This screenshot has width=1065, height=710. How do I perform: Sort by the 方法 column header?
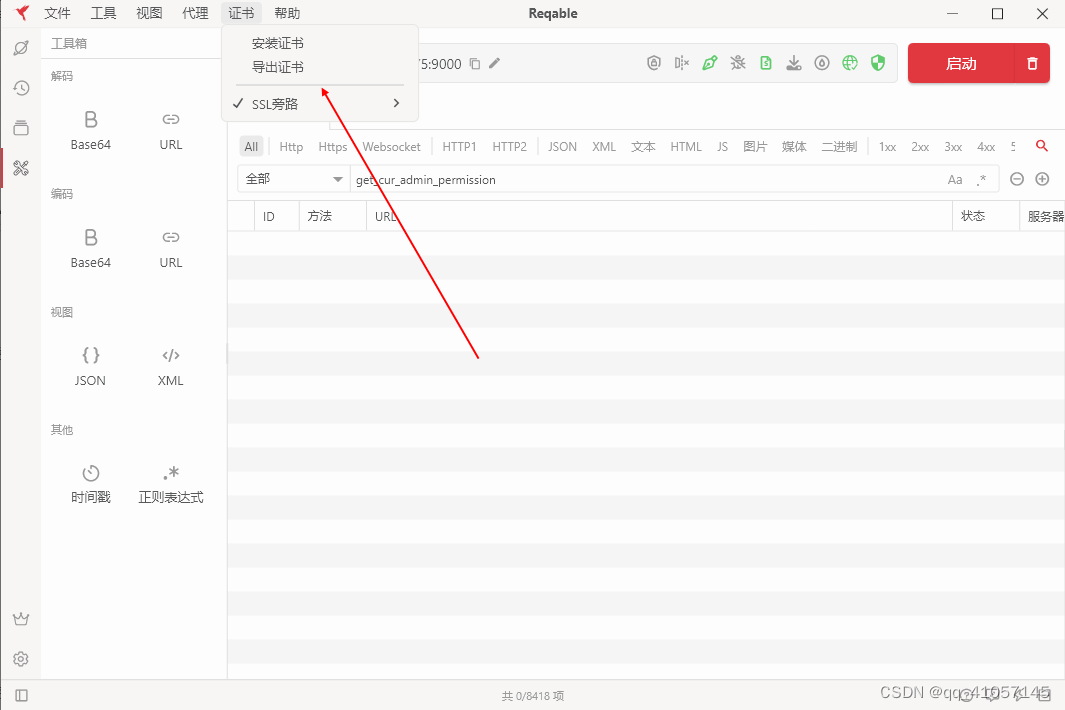(x=333, y=216)
